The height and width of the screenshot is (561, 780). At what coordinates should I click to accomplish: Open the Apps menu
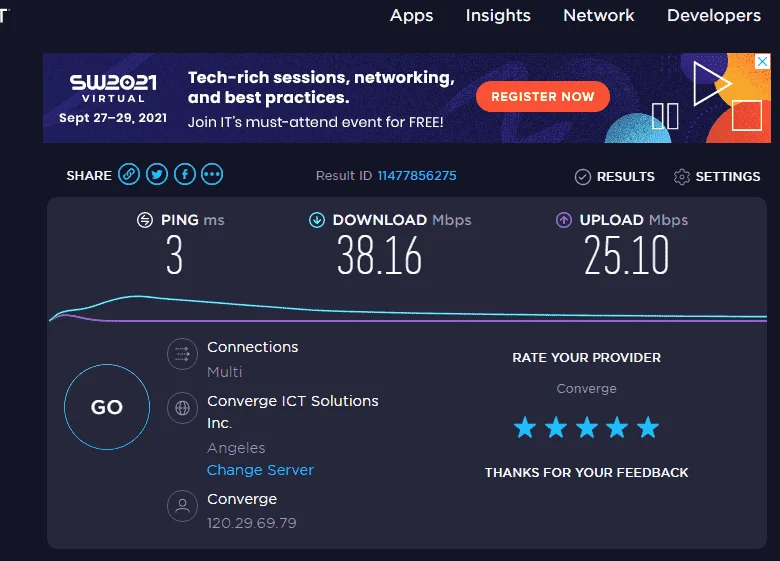tap(411, 16)
